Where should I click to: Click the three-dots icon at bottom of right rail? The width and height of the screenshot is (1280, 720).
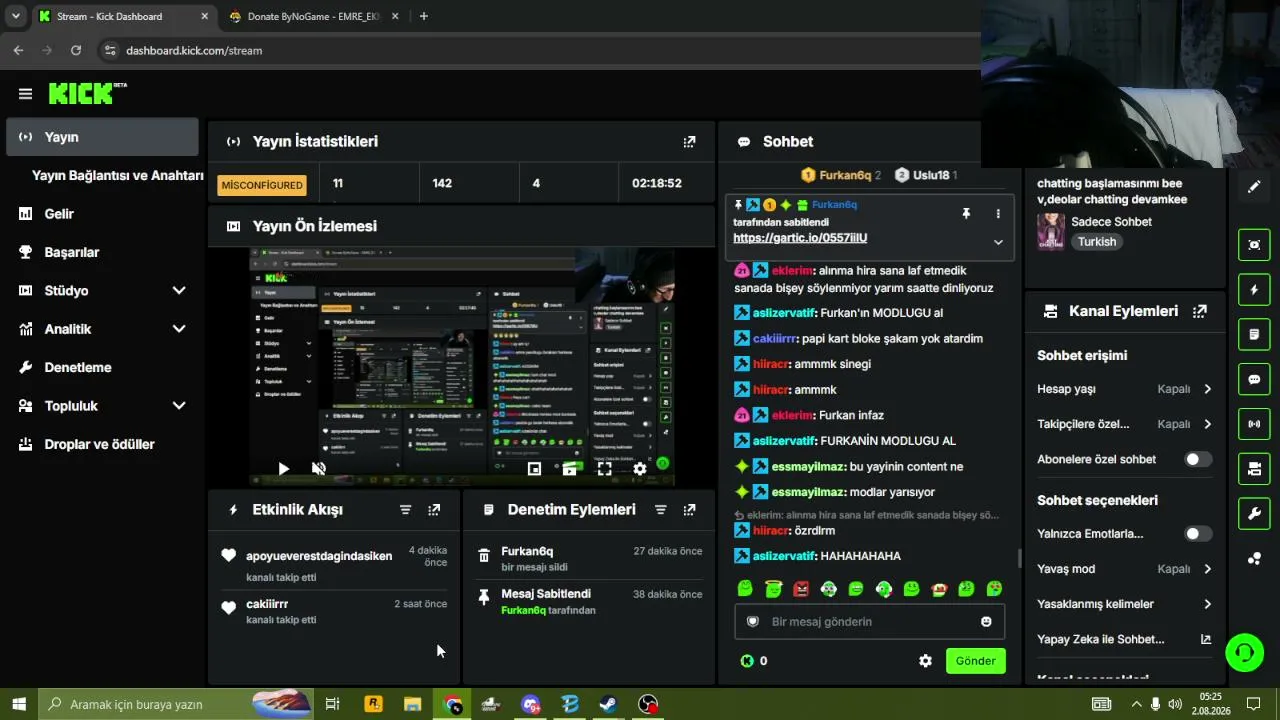coord(1254,559)
